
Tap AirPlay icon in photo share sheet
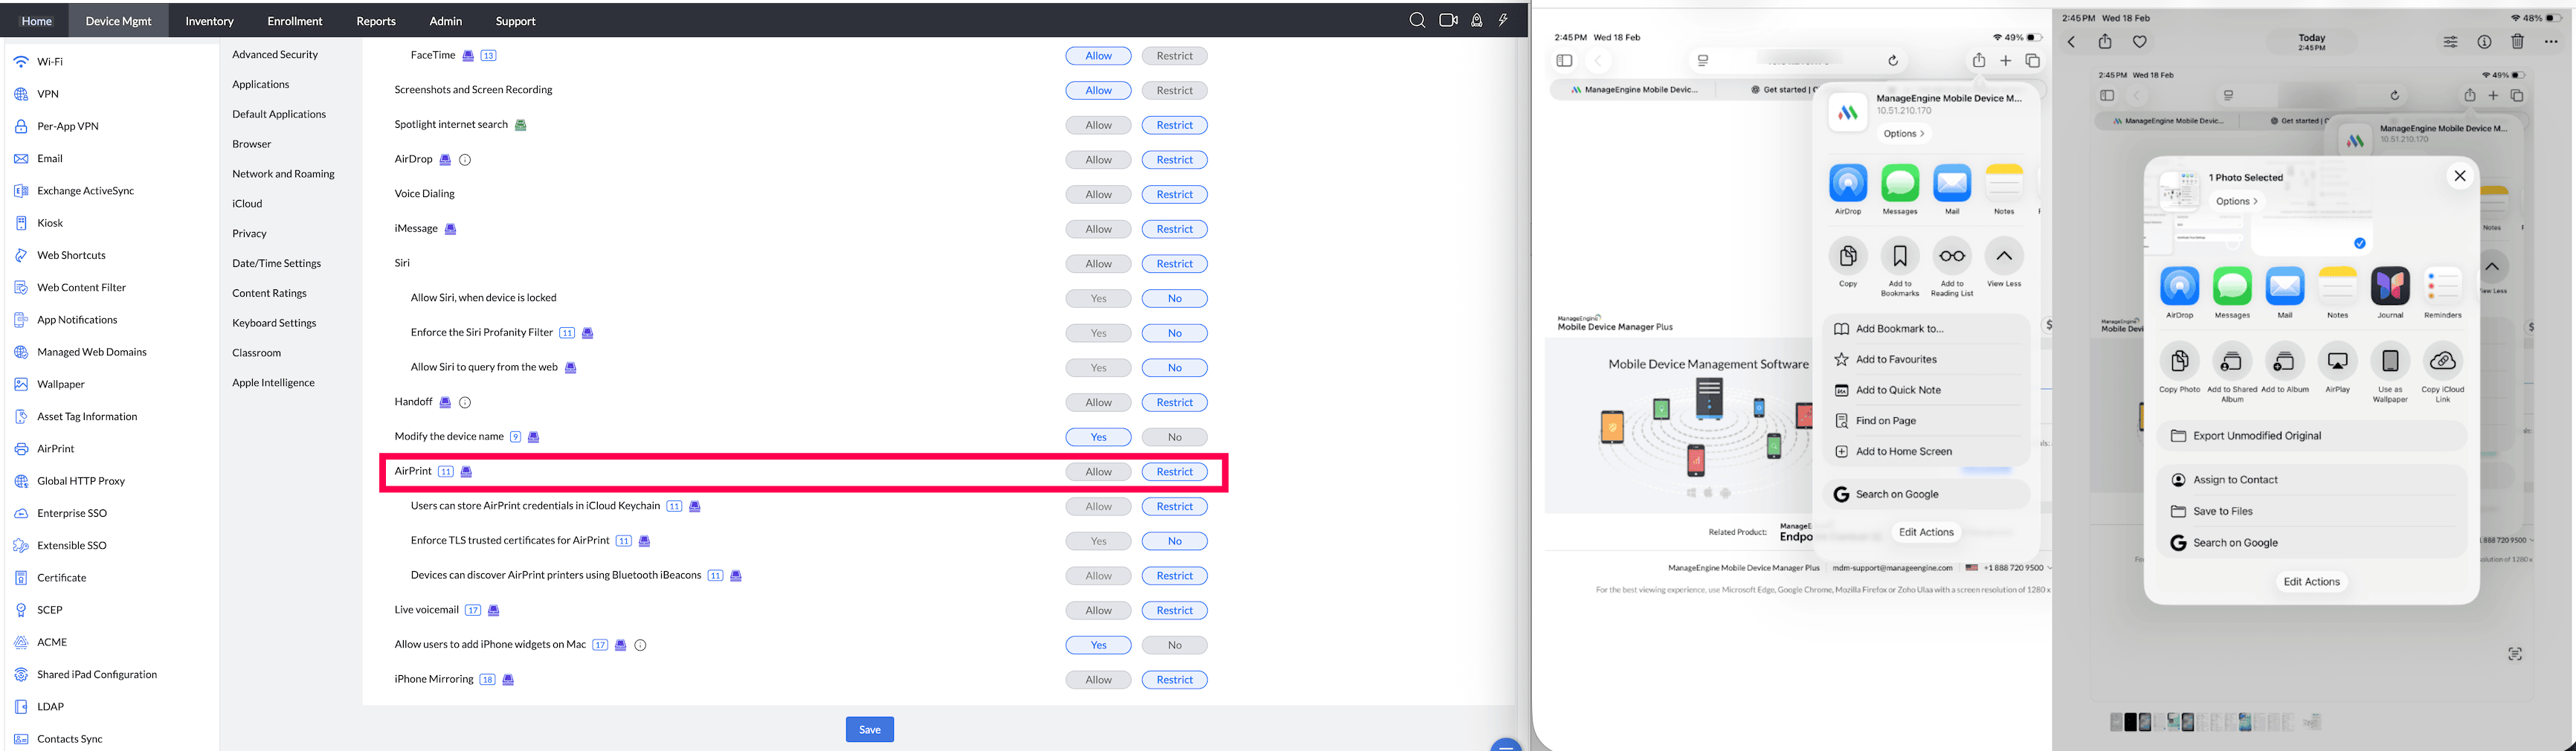click(2338, 361)
